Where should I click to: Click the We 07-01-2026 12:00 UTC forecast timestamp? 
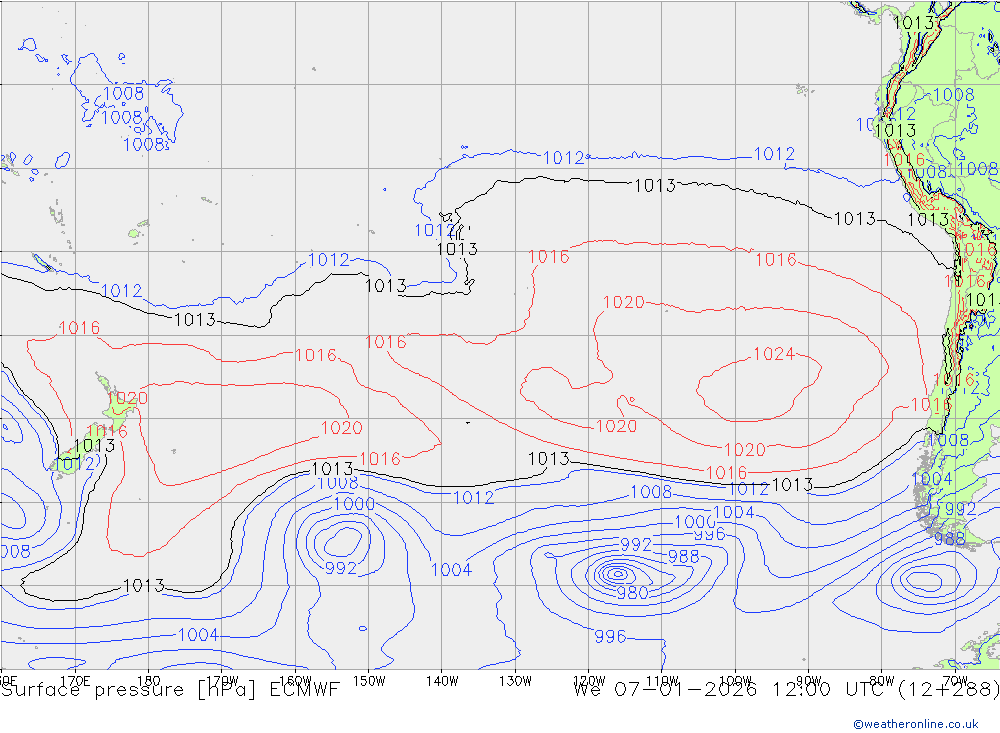(786, 690)
